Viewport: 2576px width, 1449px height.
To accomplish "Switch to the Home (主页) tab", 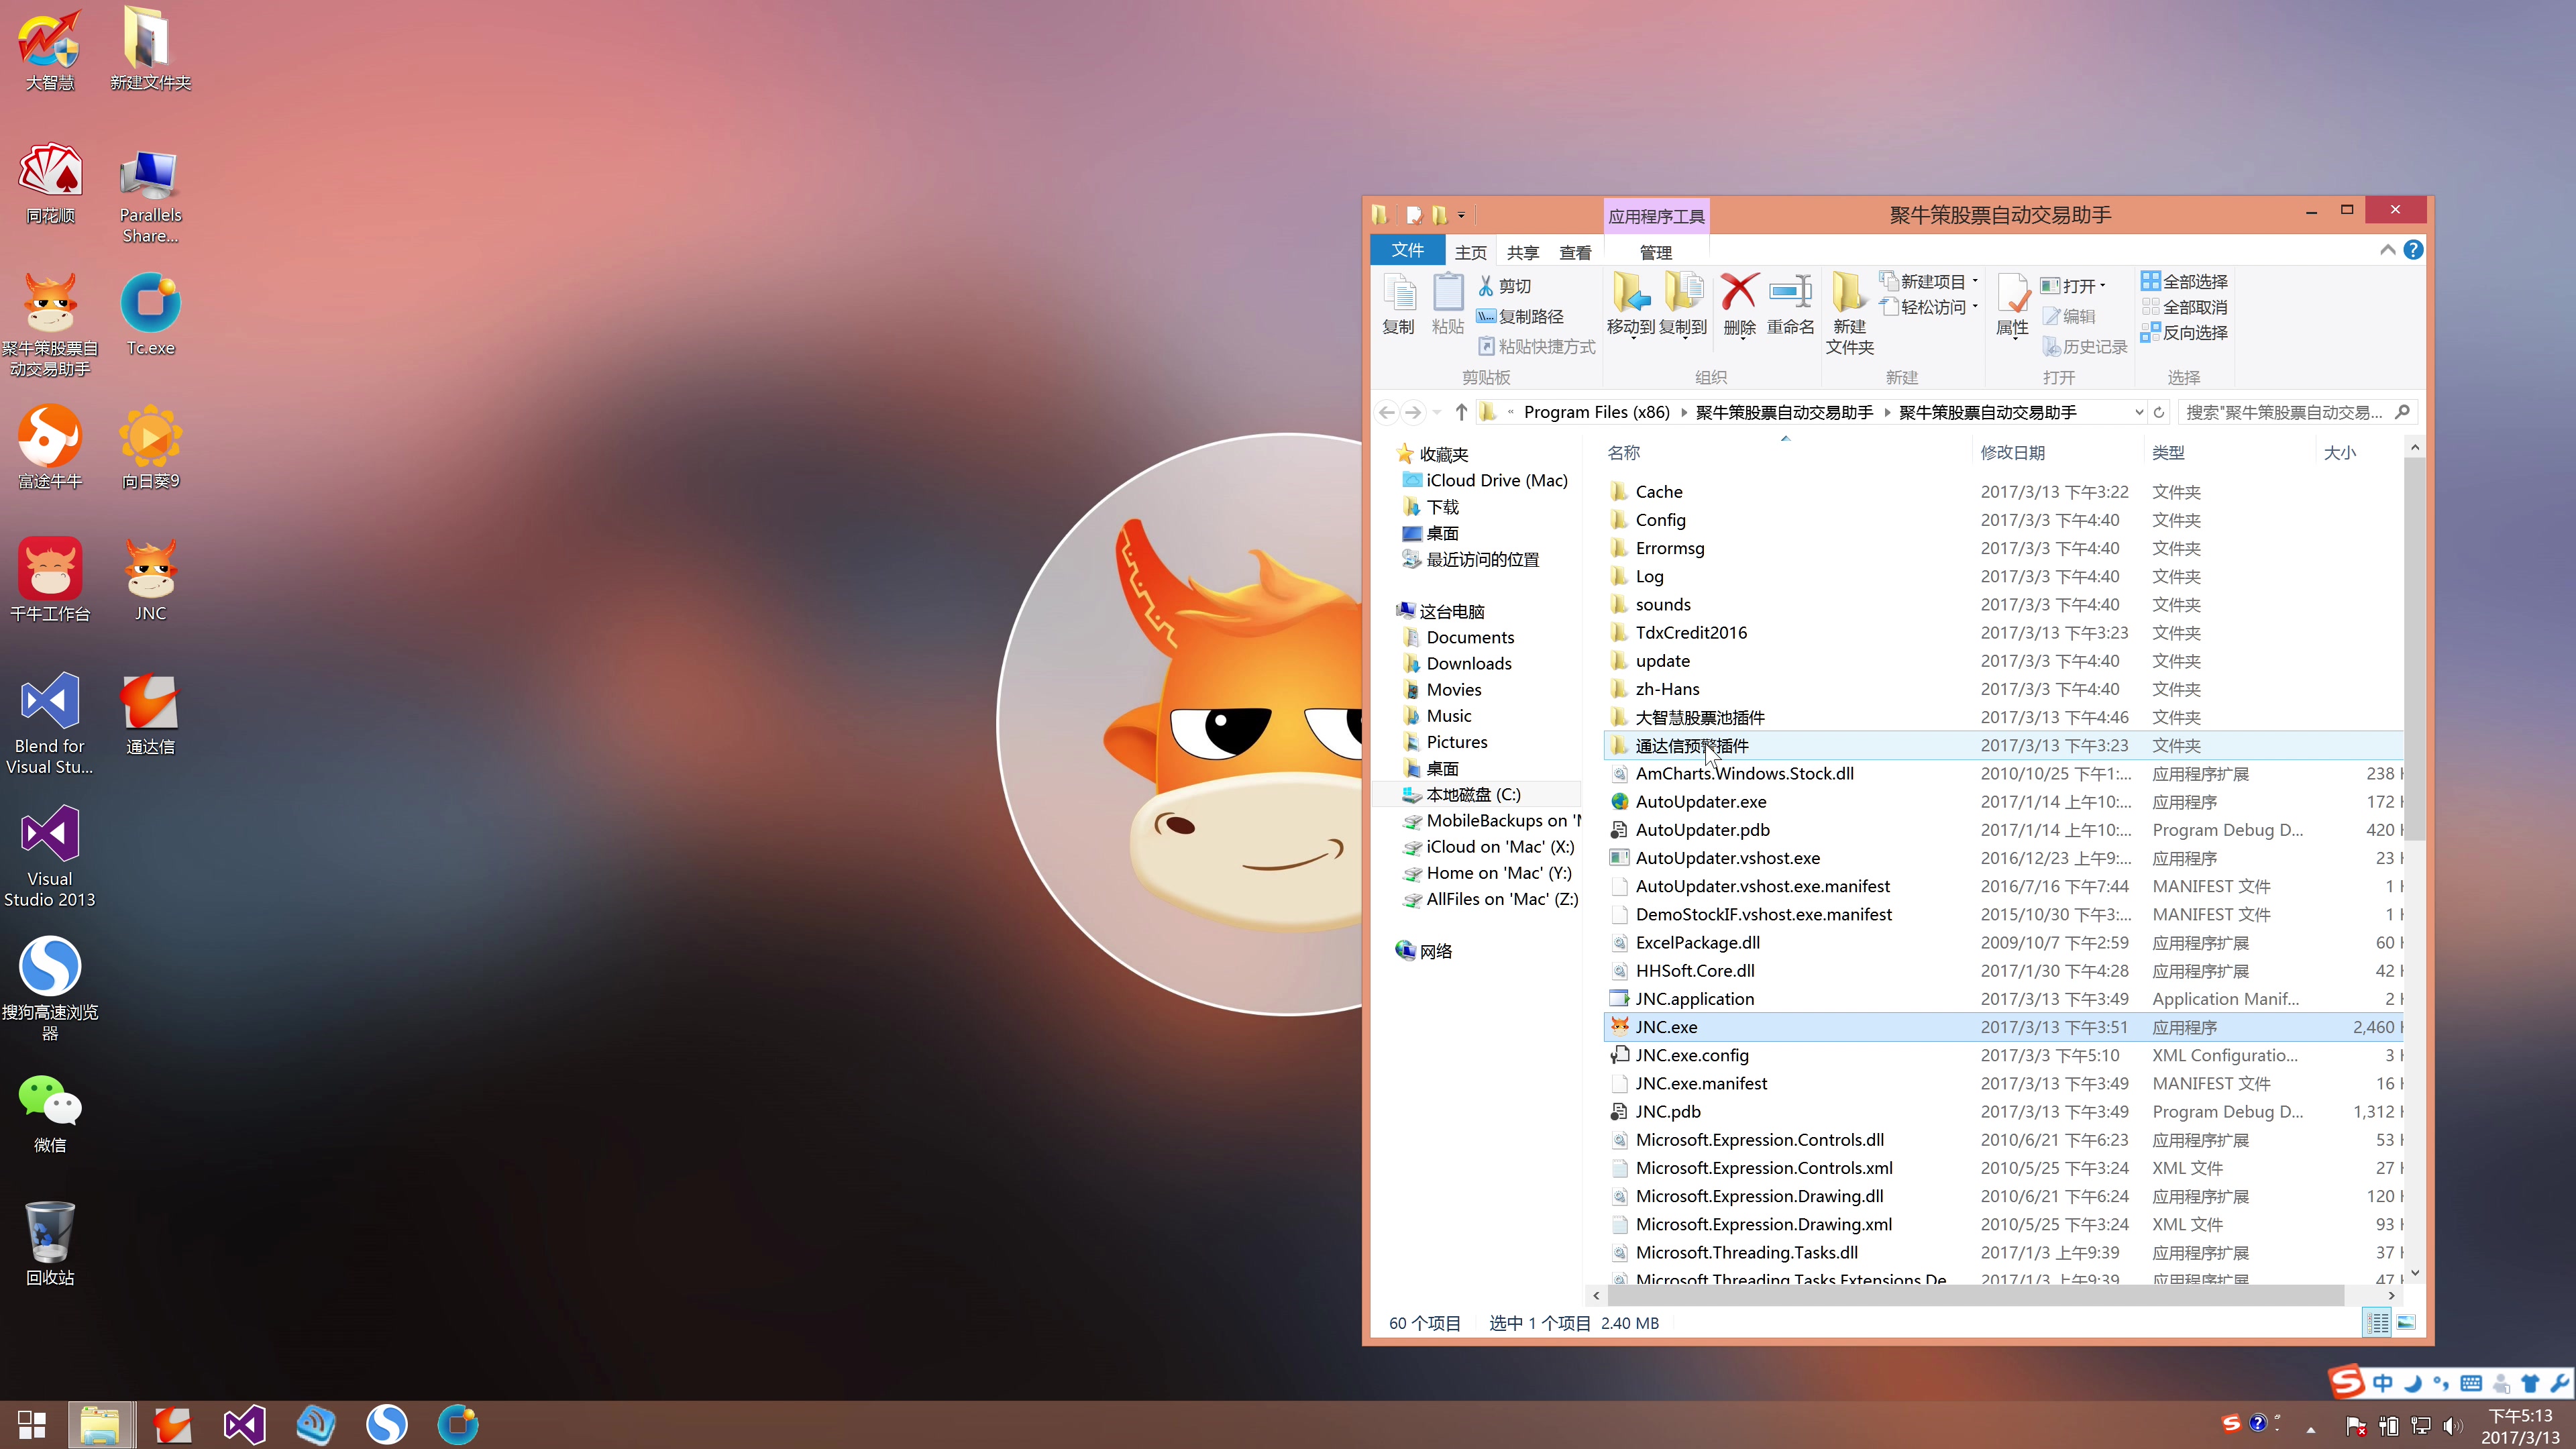I will [x=1470, y=252].
